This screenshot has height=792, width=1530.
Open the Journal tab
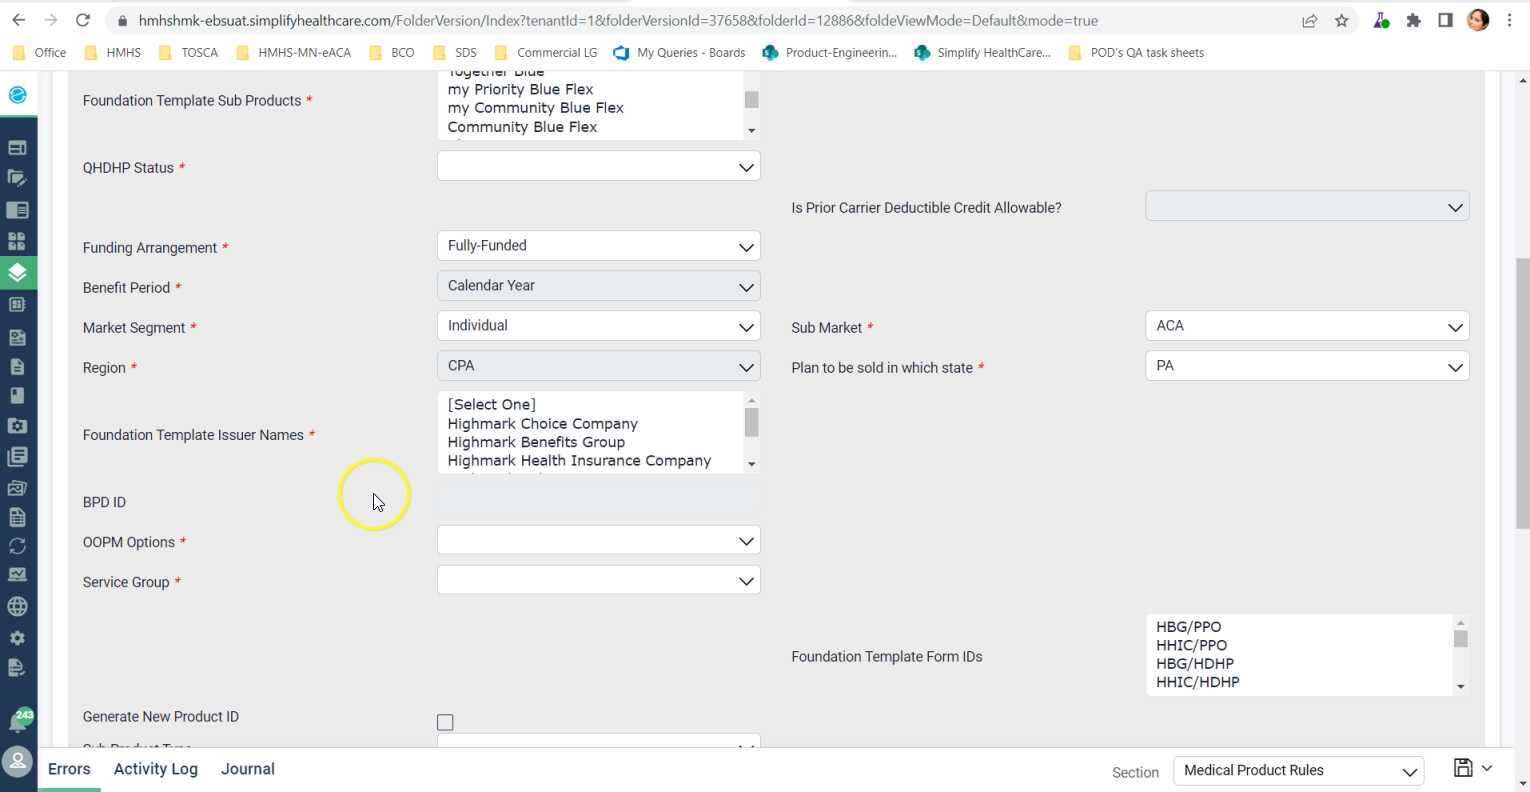[247, 769]
